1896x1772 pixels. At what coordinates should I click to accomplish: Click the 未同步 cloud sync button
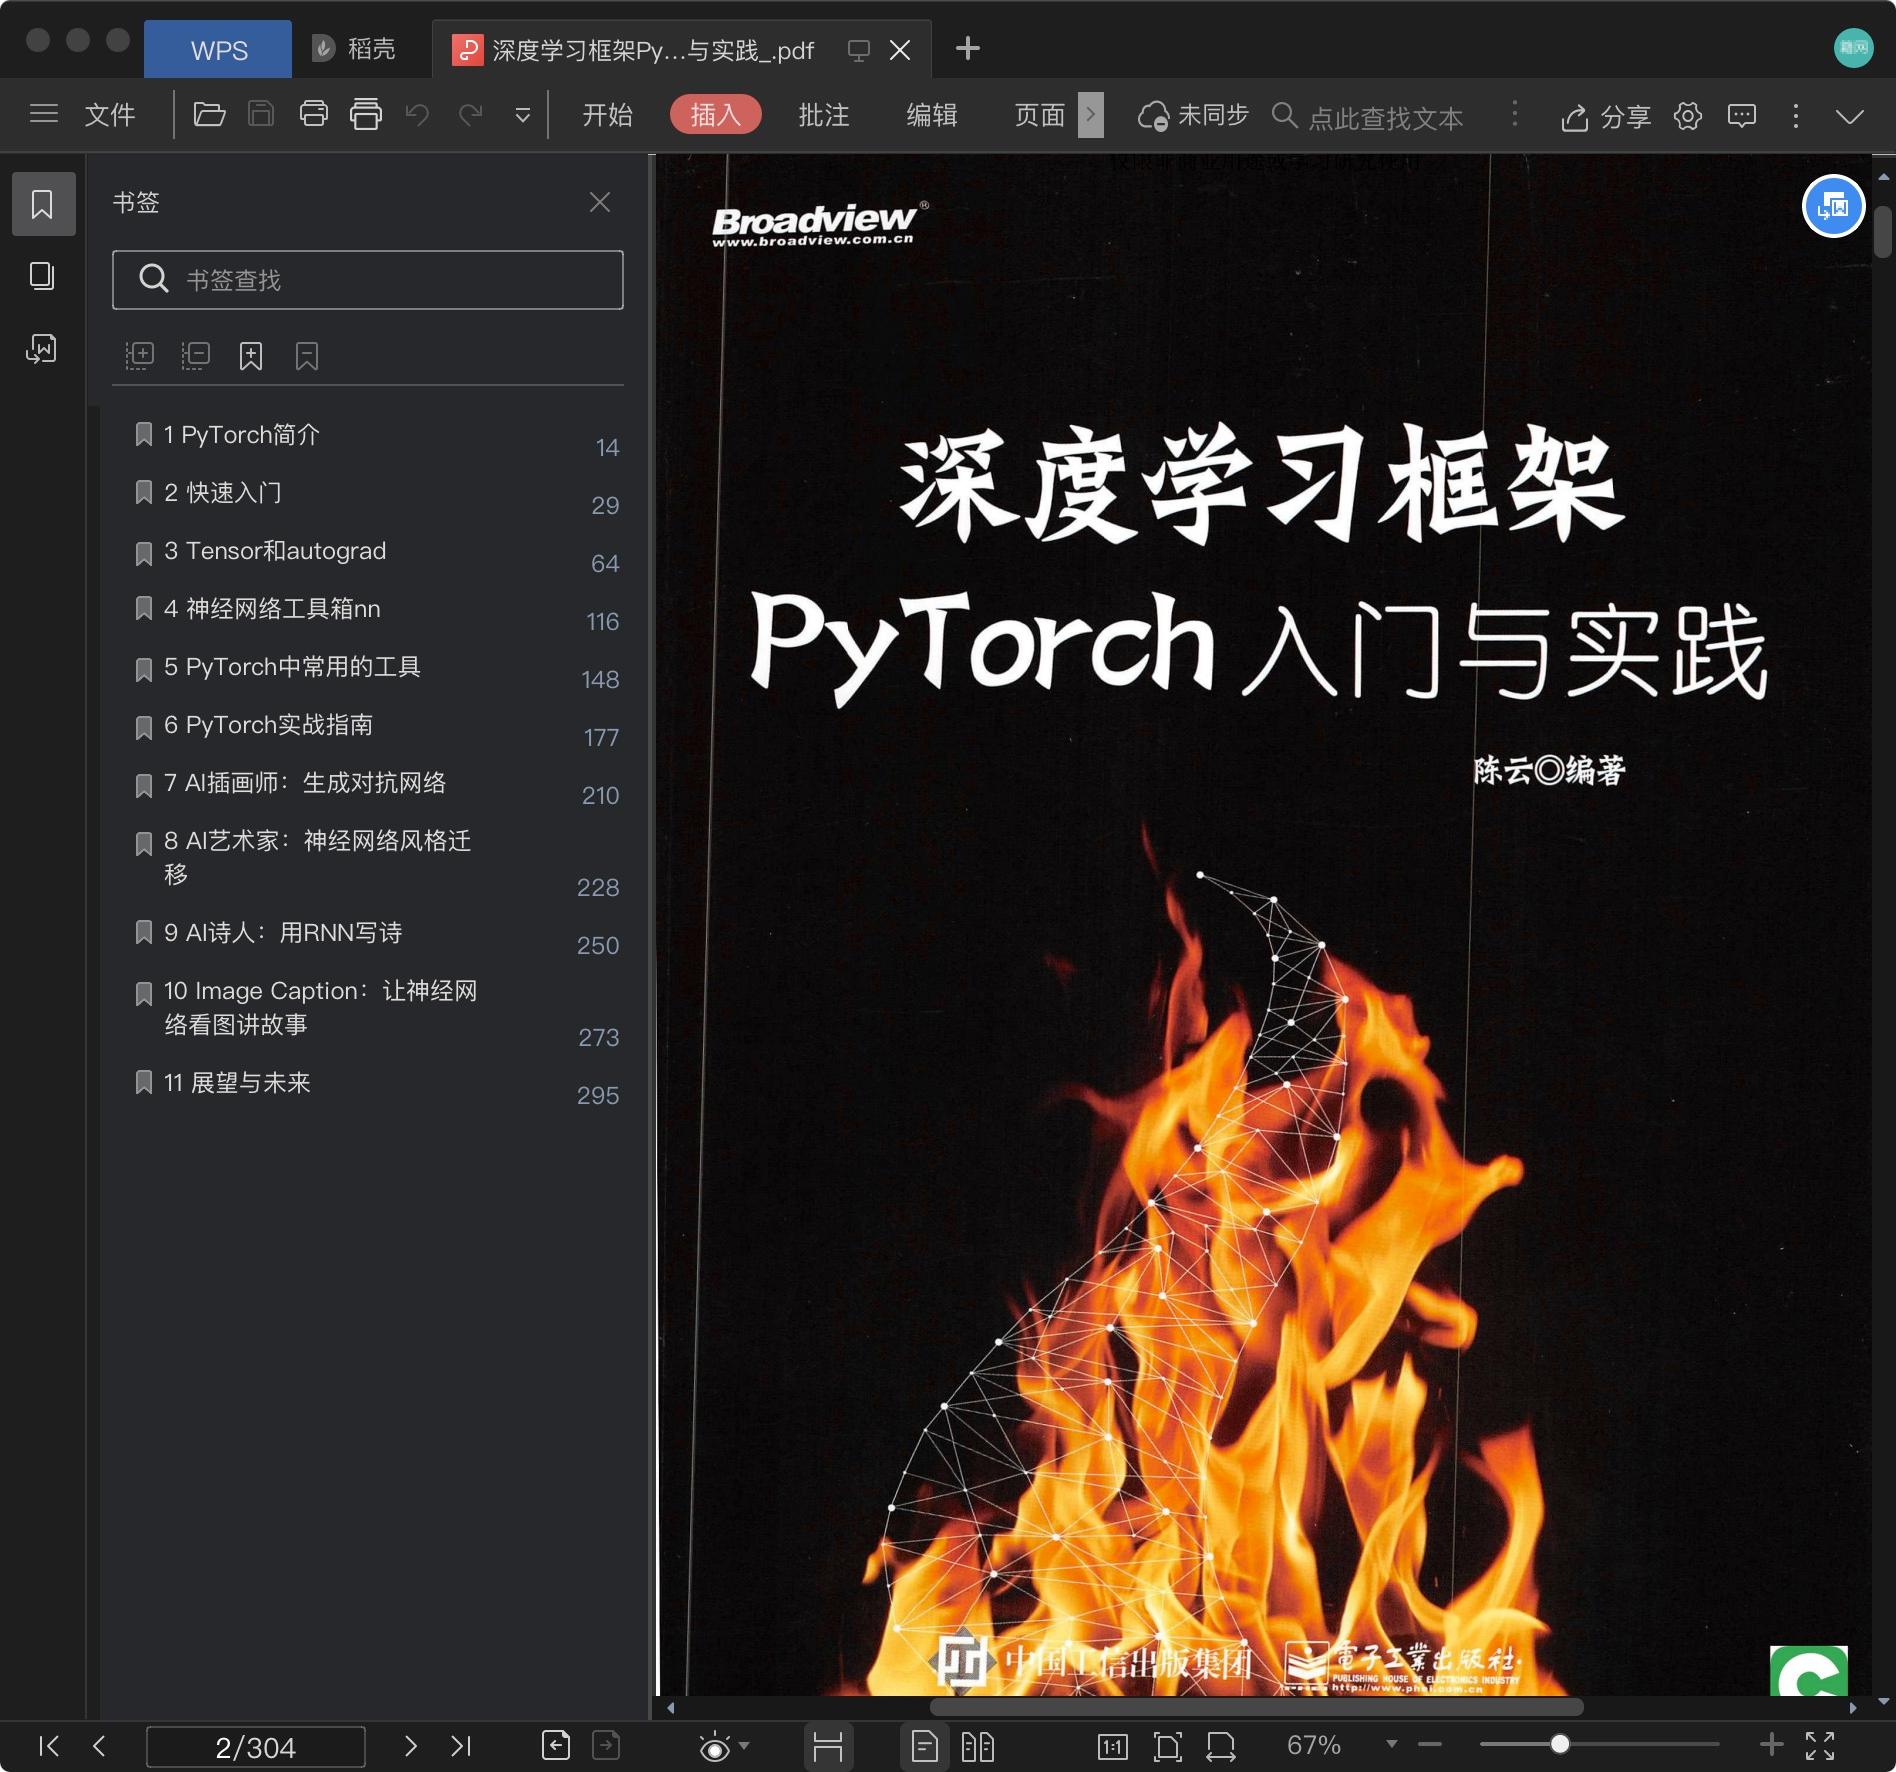tap(1193, 116)
